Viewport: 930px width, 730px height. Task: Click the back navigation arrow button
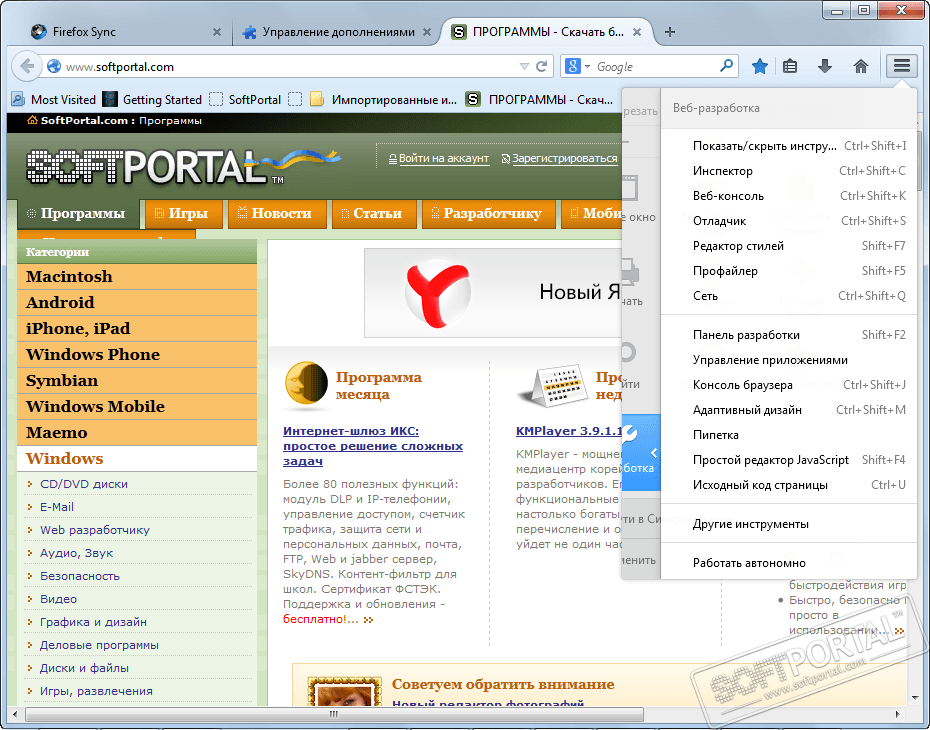point(27,66)
